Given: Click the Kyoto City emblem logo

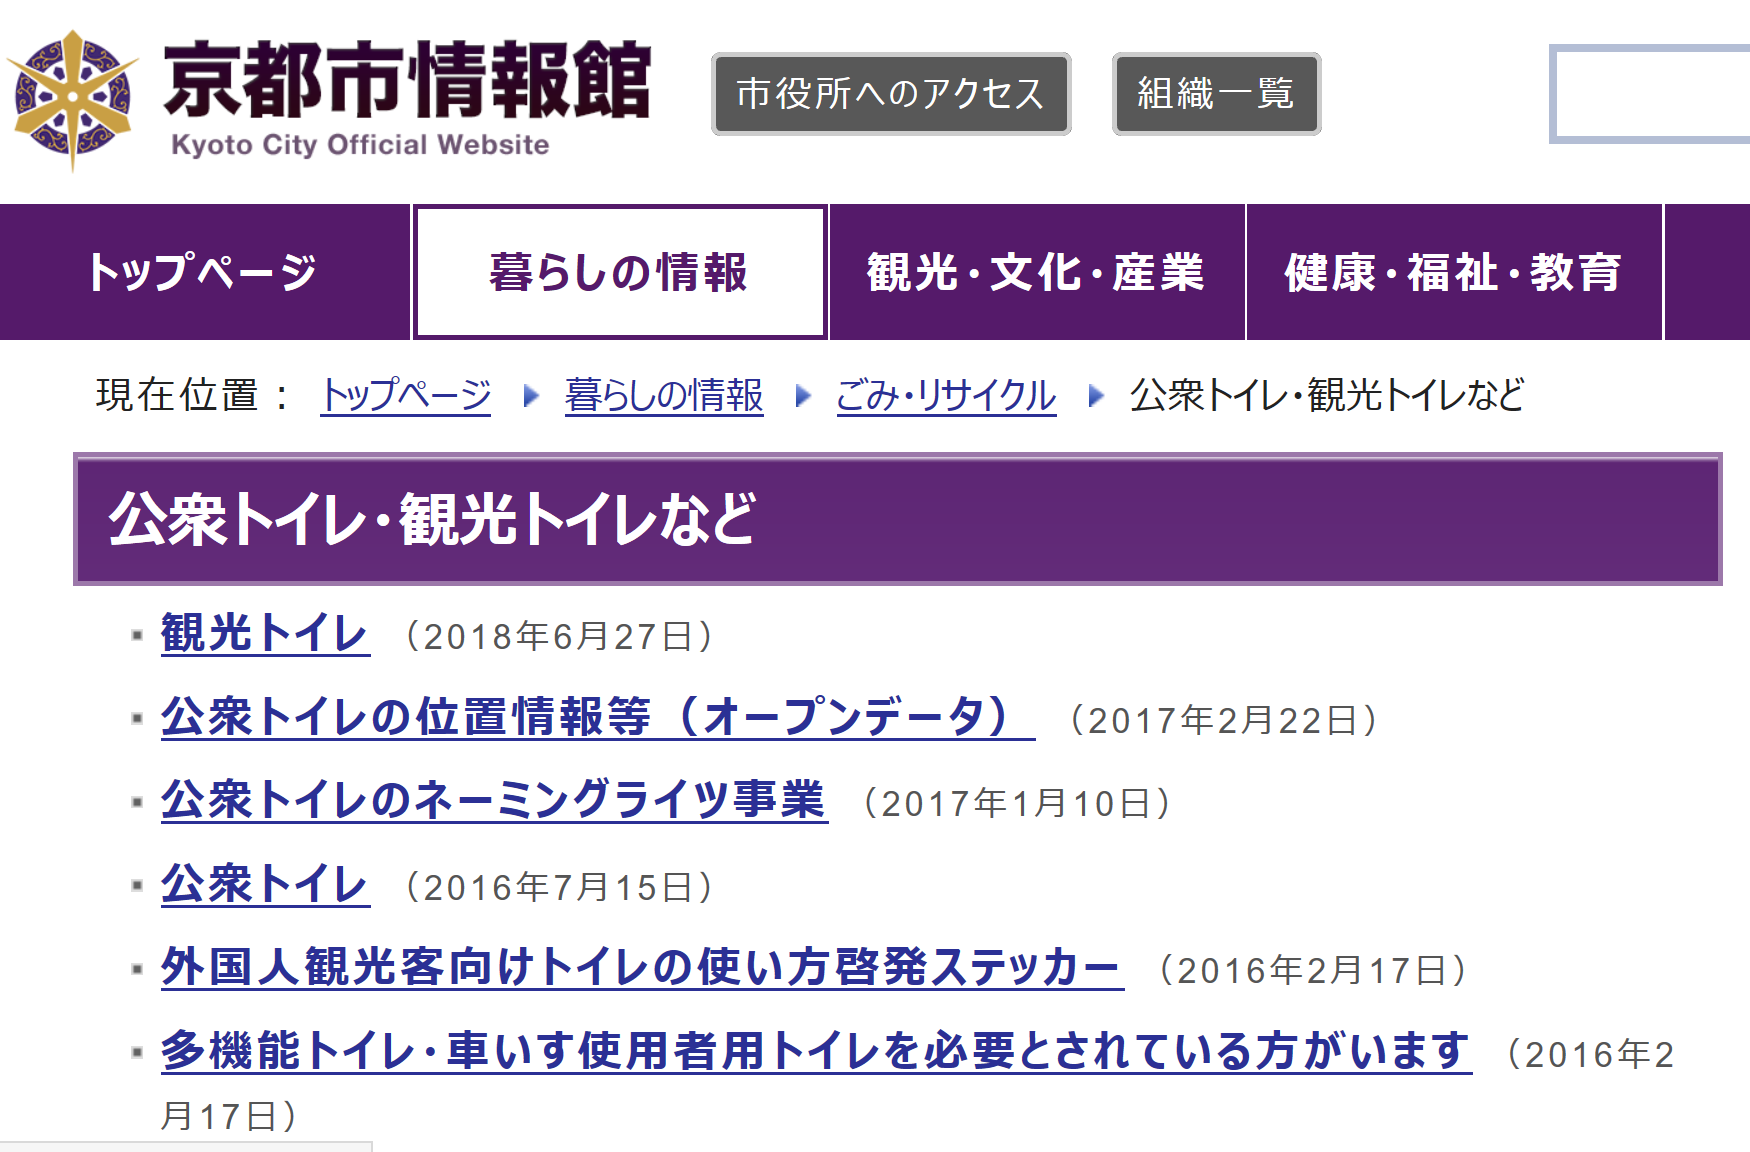Looking at the screenshot, I should [72, 98].
